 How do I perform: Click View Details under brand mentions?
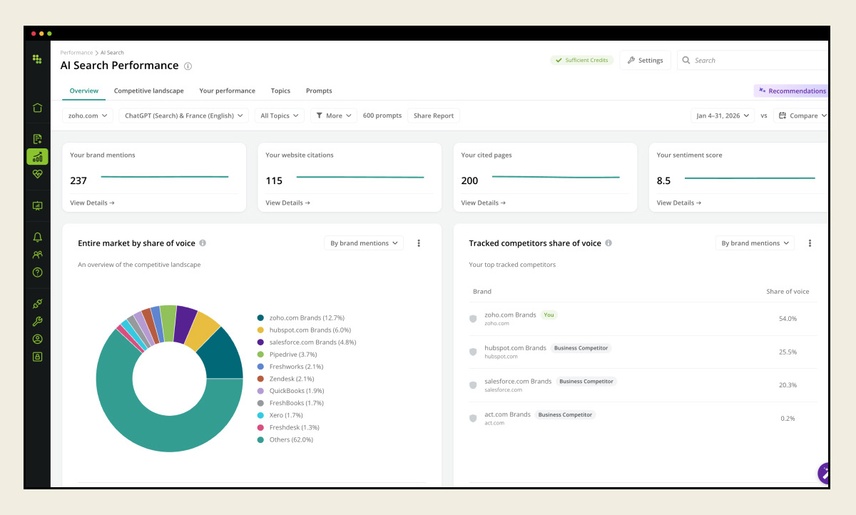click(x=92, y=203)
